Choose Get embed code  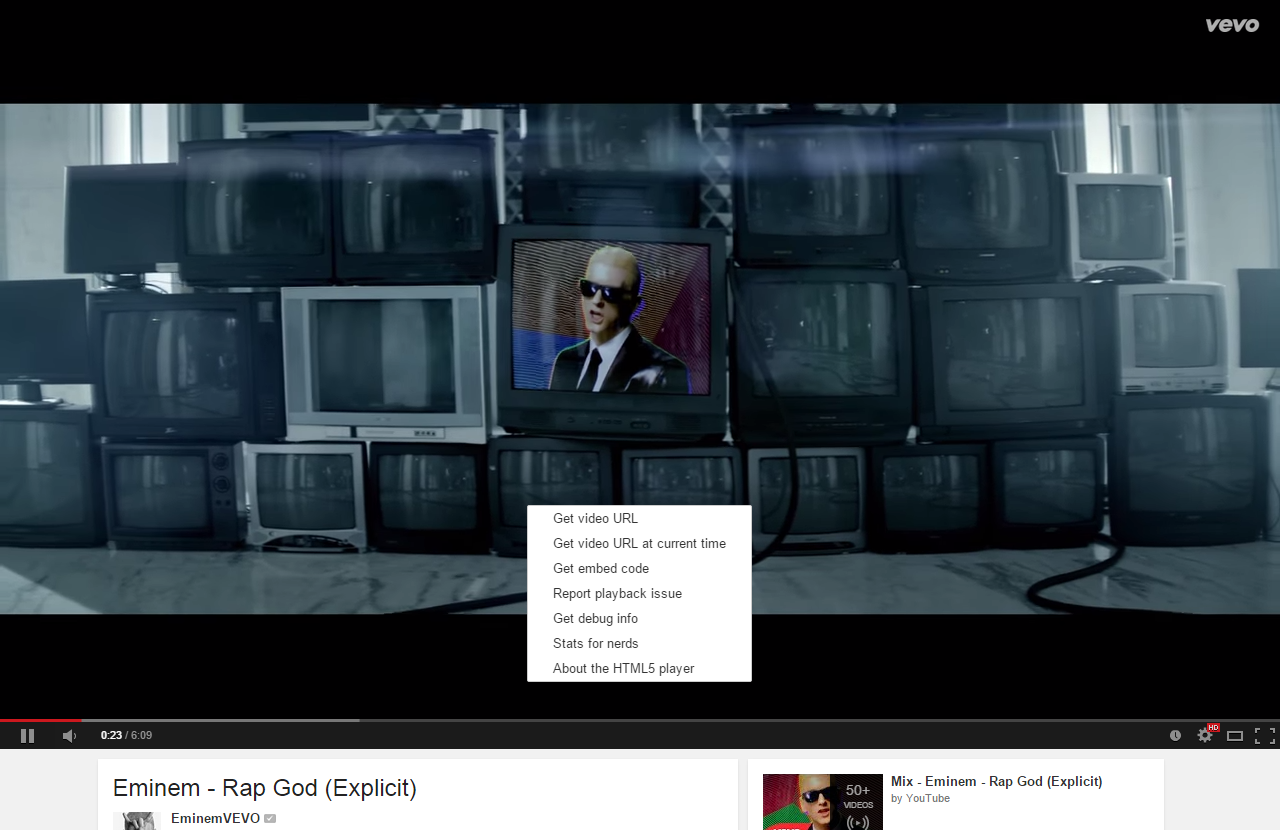point(640,568)
